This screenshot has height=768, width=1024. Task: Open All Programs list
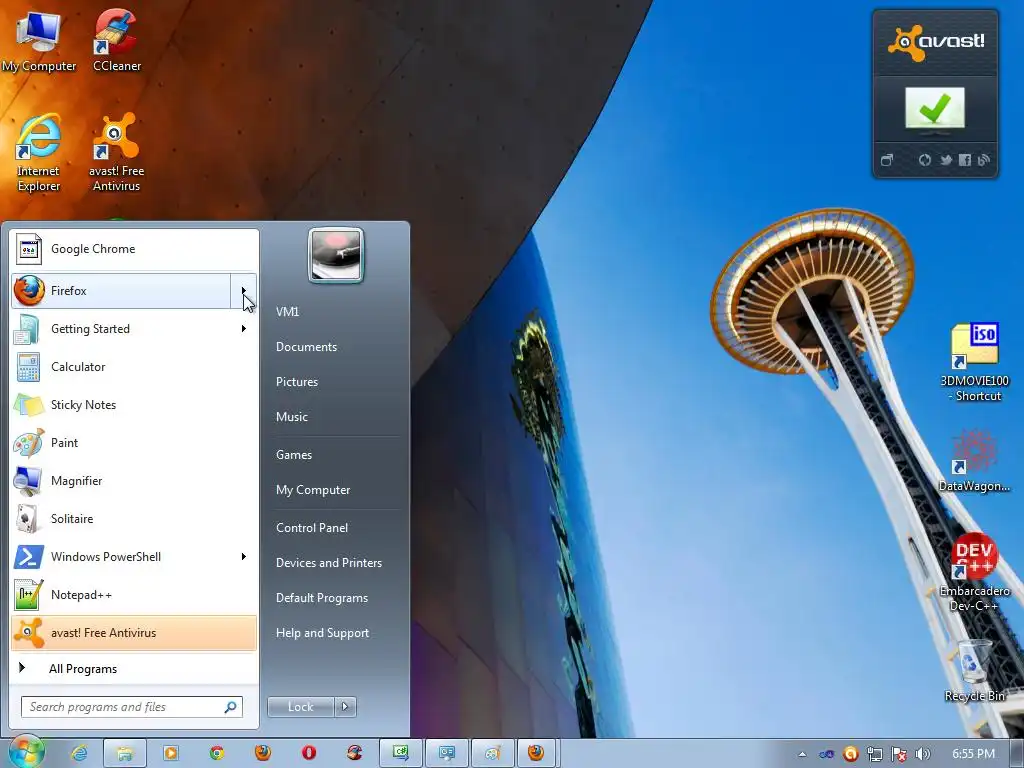[134, 669]
